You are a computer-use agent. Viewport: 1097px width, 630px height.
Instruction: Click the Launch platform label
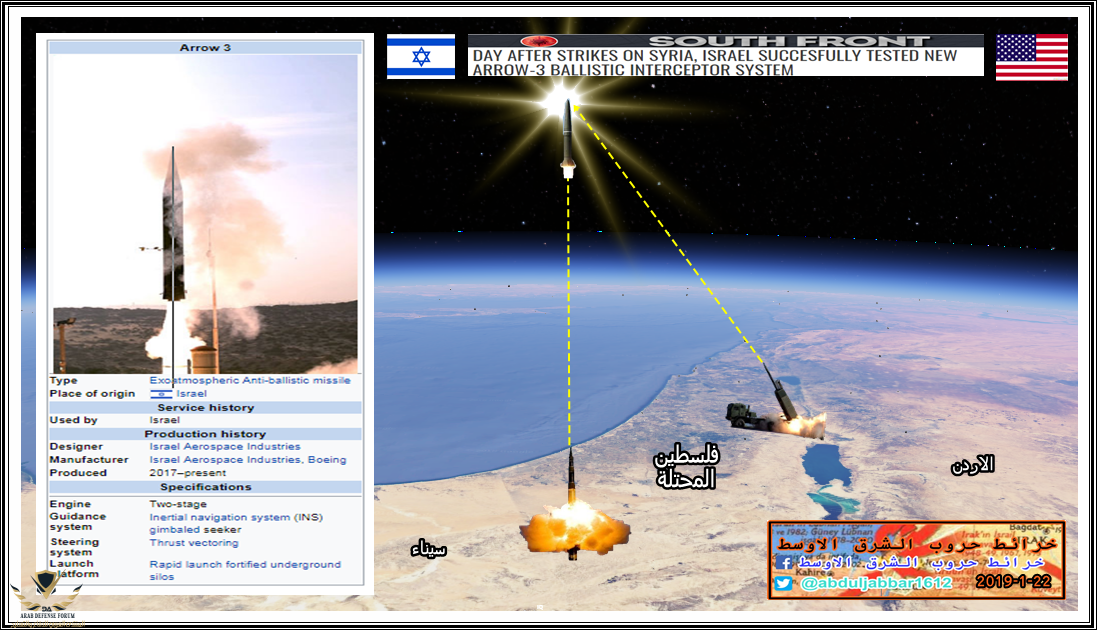[74, 568]
